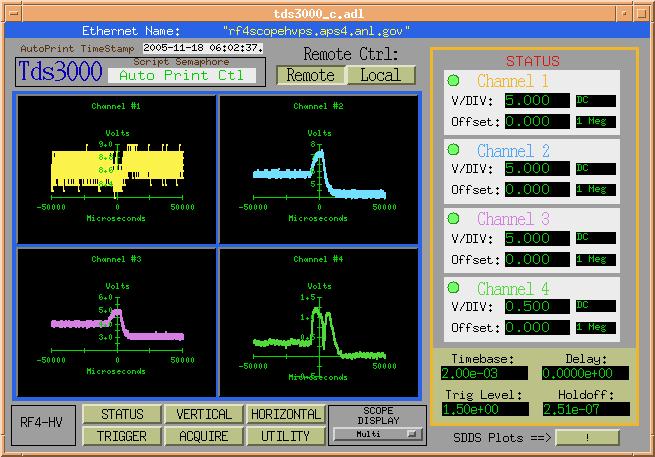Click the Channel #4 green waveform plot
This screenshot has width=655, height=457.
click(x=318, y=322)
